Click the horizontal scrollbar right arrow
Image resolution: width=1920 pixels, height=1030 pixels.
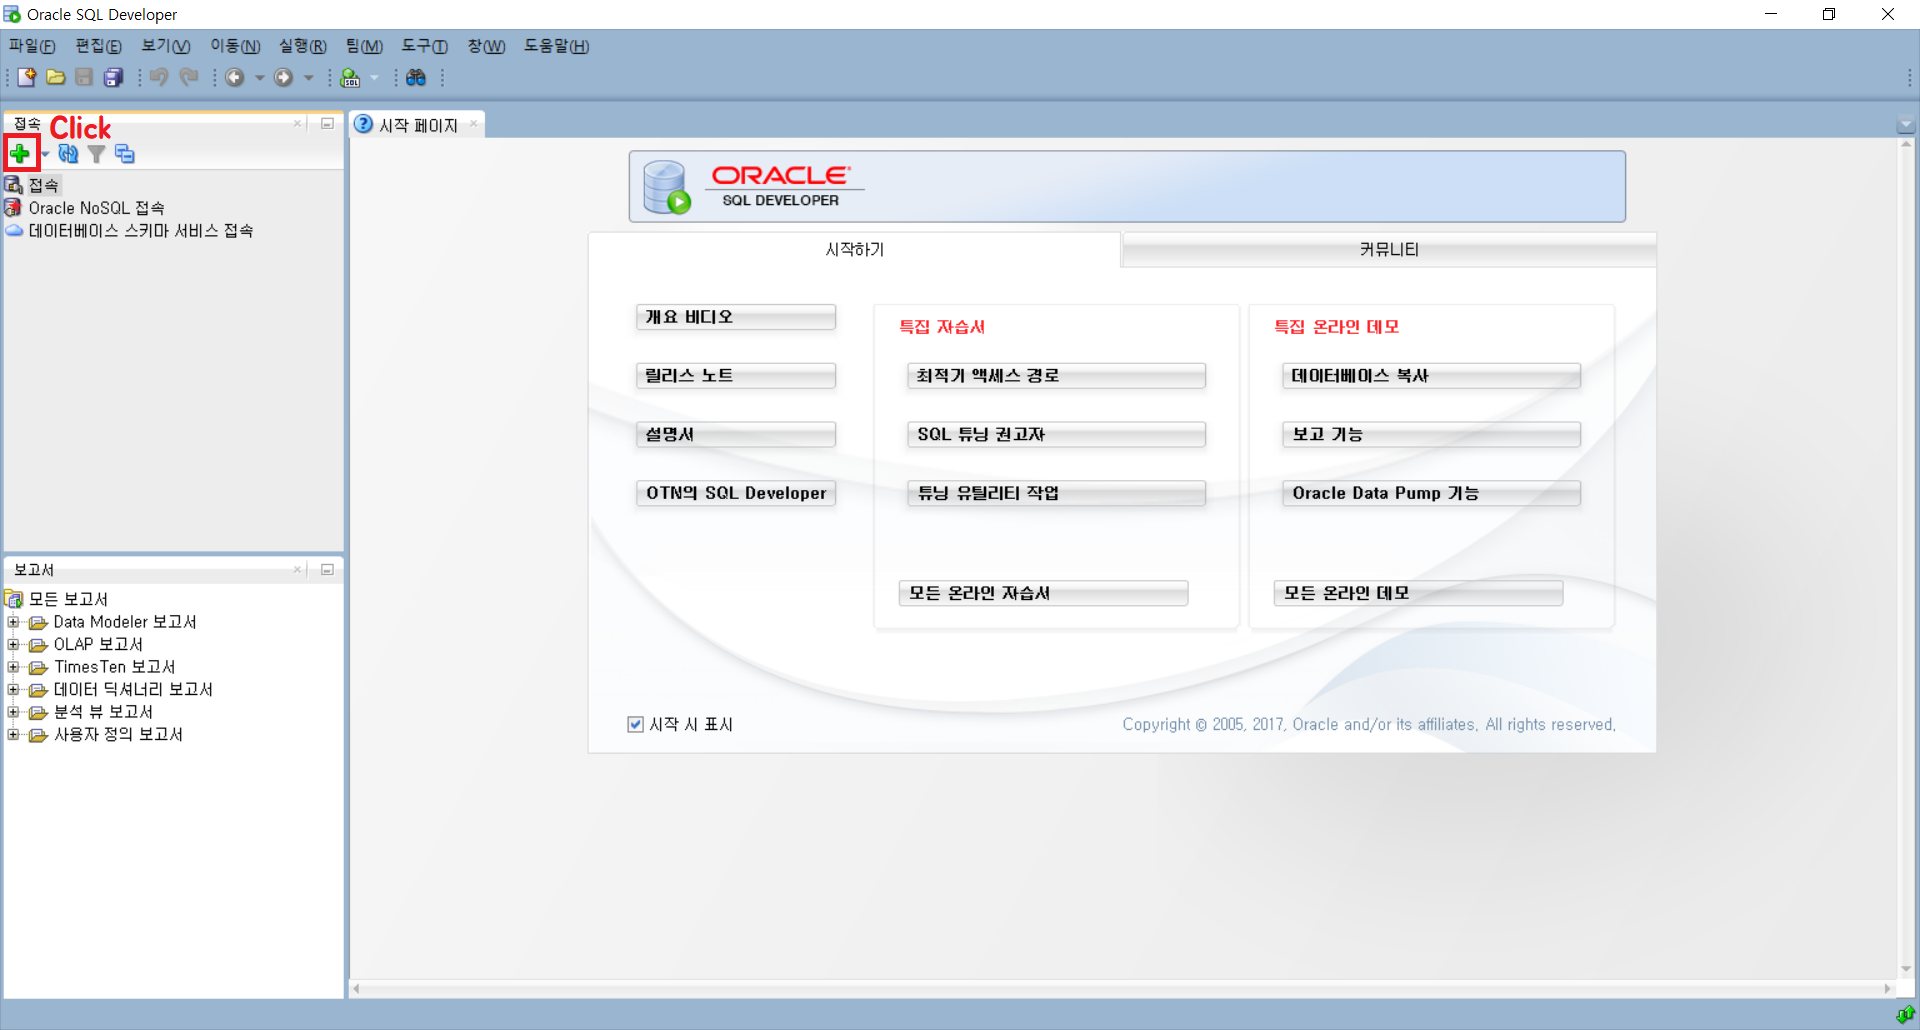[1888, 988]
